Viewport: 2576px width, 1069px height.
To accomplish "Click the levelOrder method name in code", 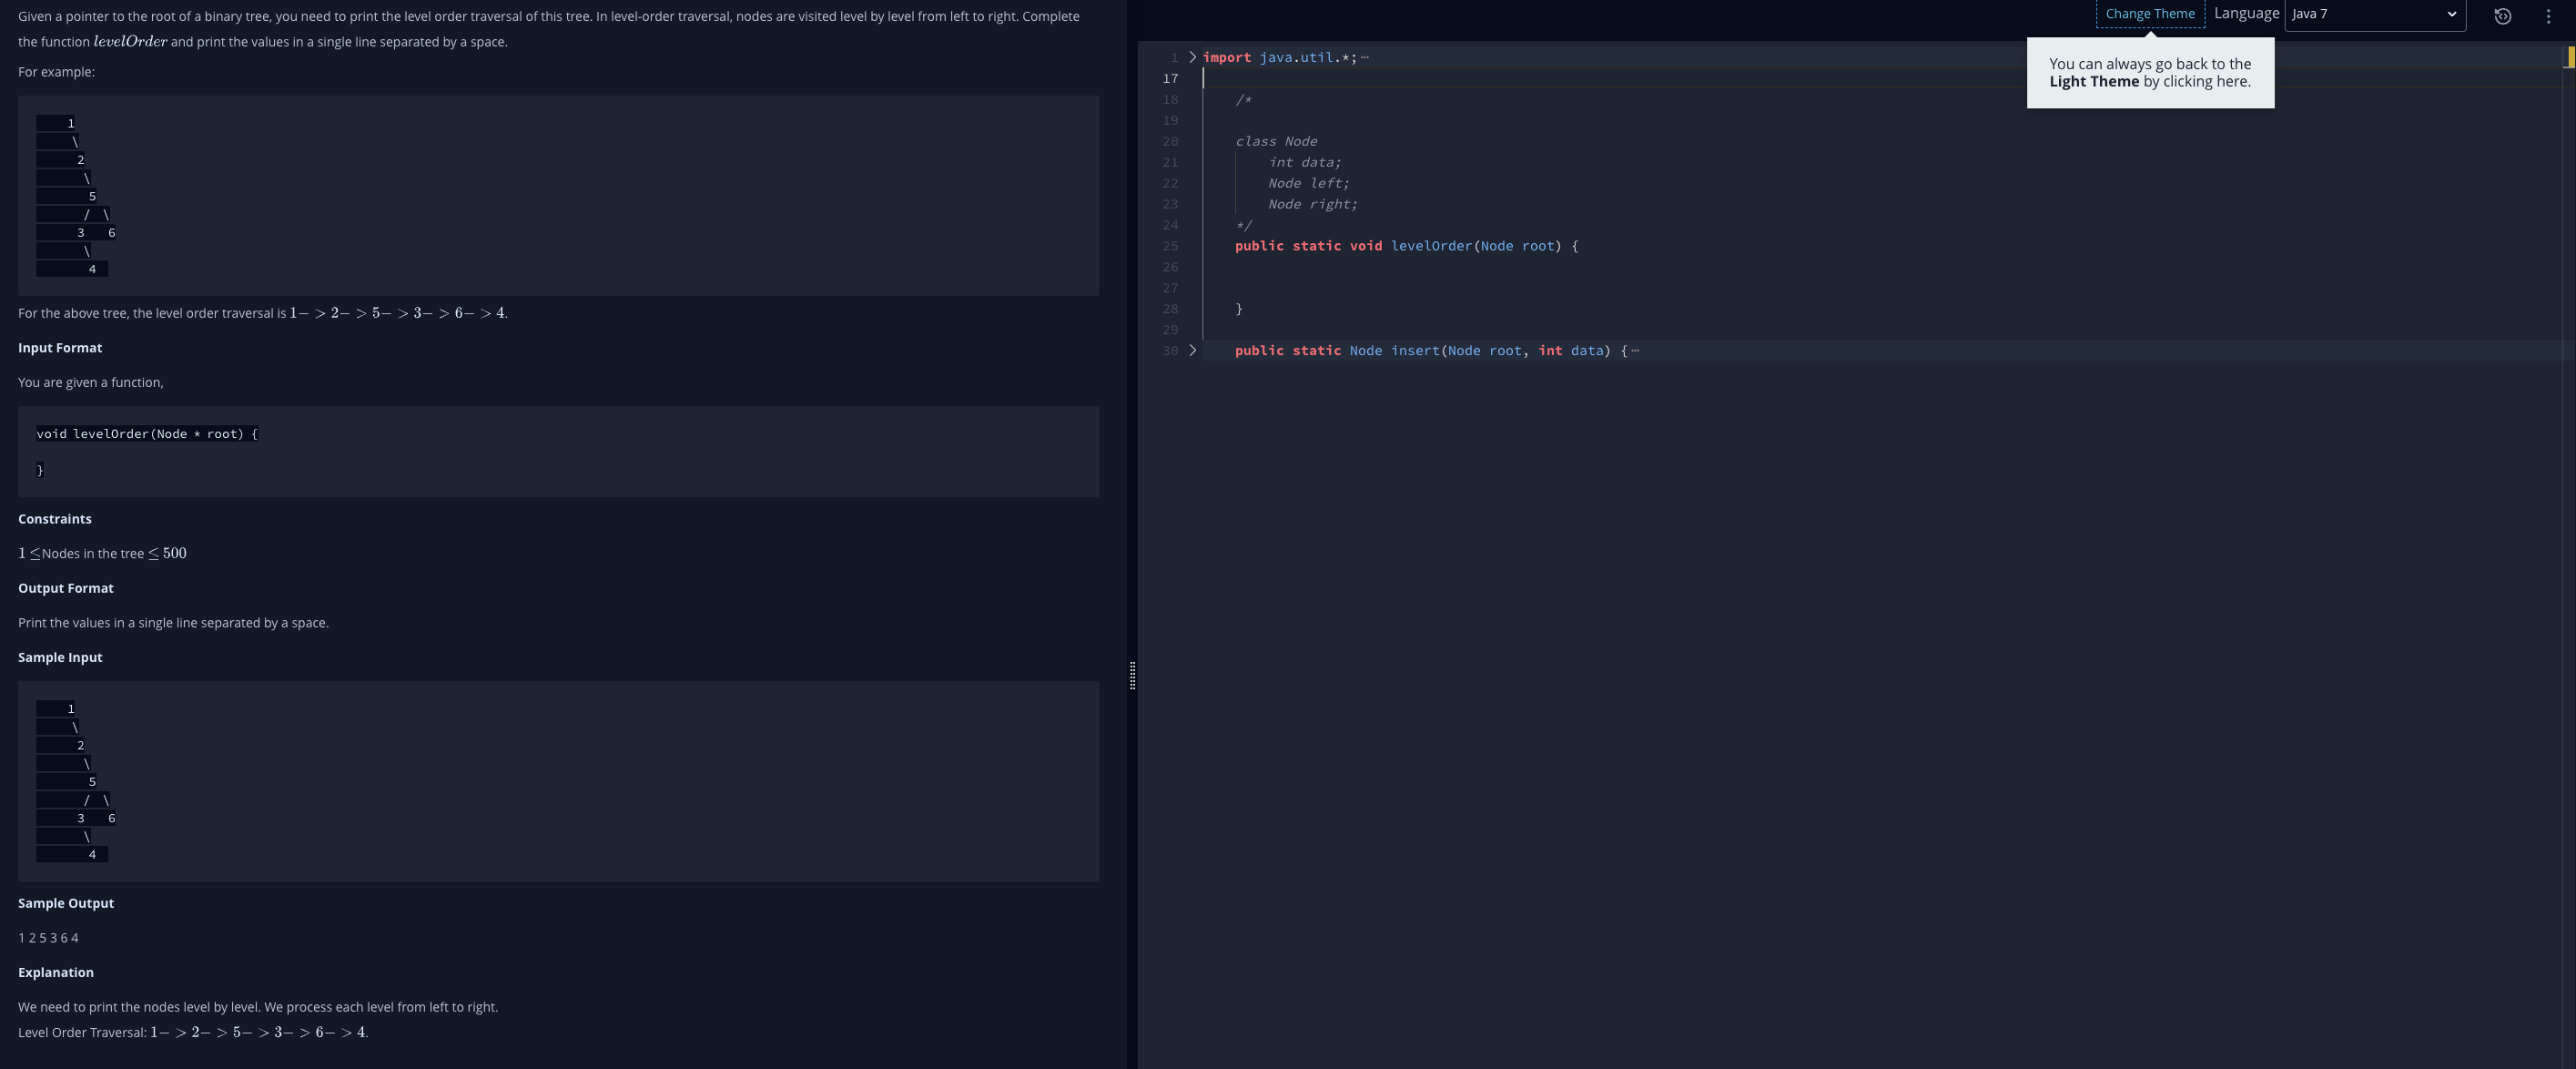I will click(1430, 246).
